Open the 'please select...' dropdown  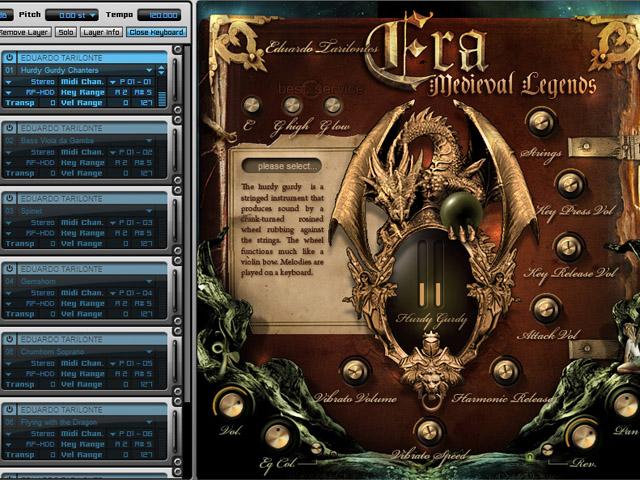282,166
